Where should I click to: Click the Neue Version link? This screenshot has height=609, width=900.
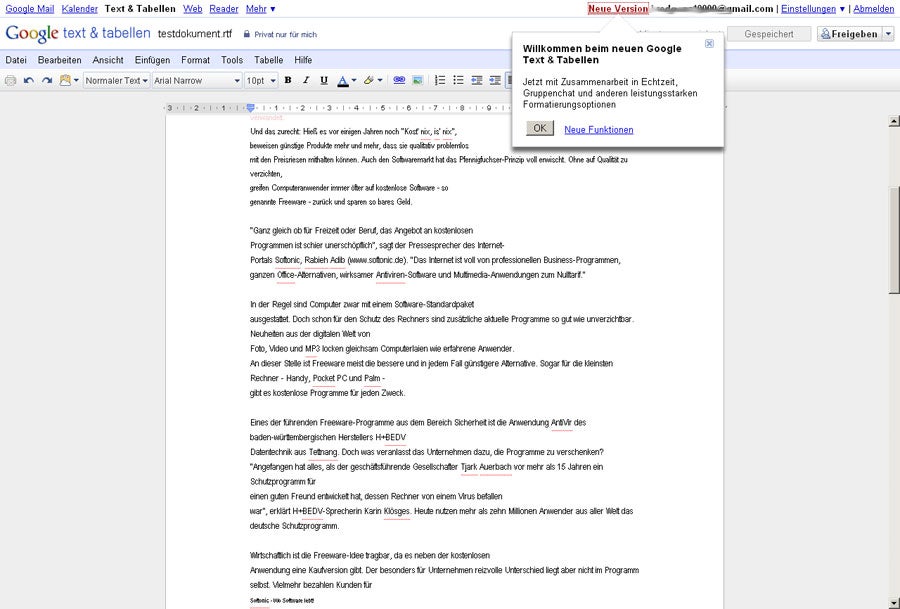[x=618, y=9]
